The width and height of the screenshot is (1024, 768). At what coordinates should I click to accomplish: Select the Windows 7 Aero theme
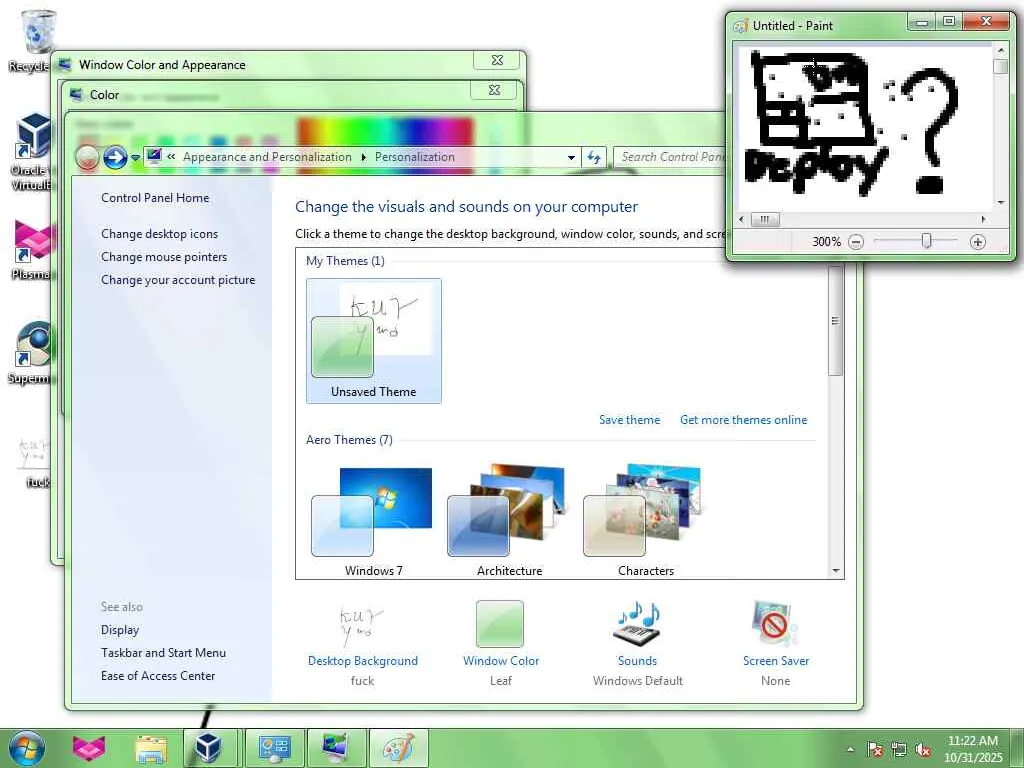374,520
